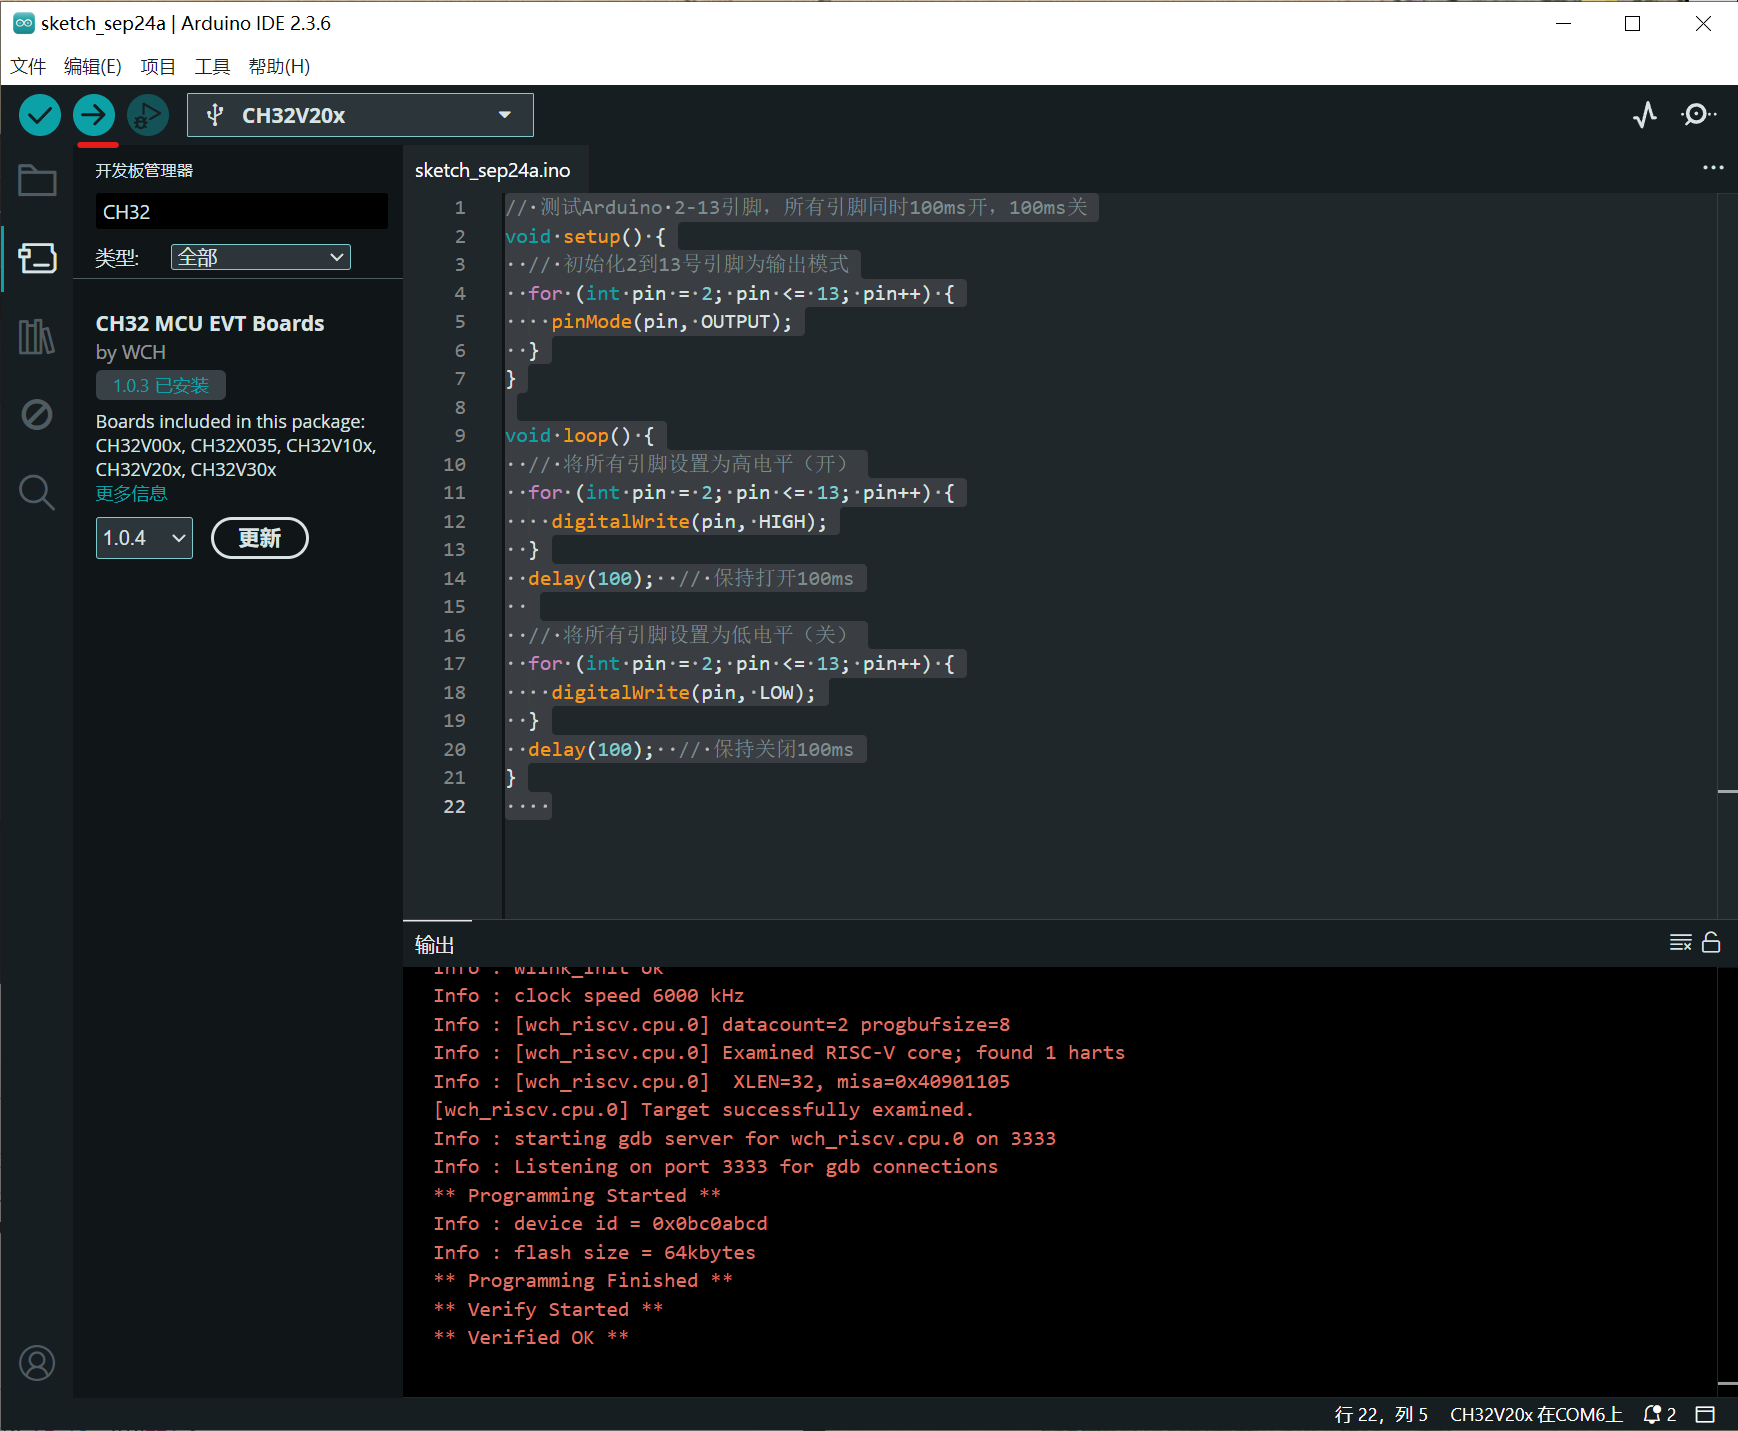Click the Verify sketch checkmark button
This screenshot has height=1431, width=1738.
[40, 115]
